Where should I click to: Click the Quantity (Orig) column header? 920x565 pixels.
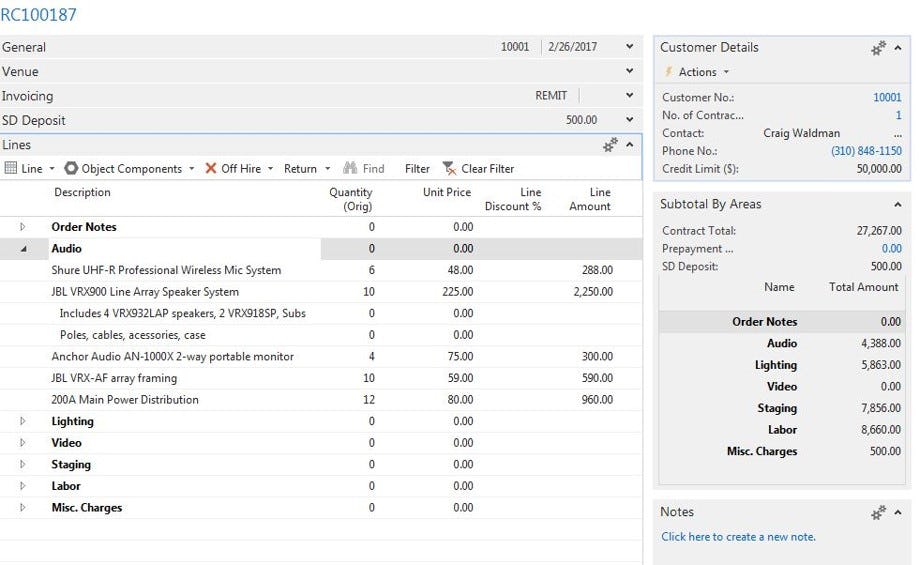(350, 199)
